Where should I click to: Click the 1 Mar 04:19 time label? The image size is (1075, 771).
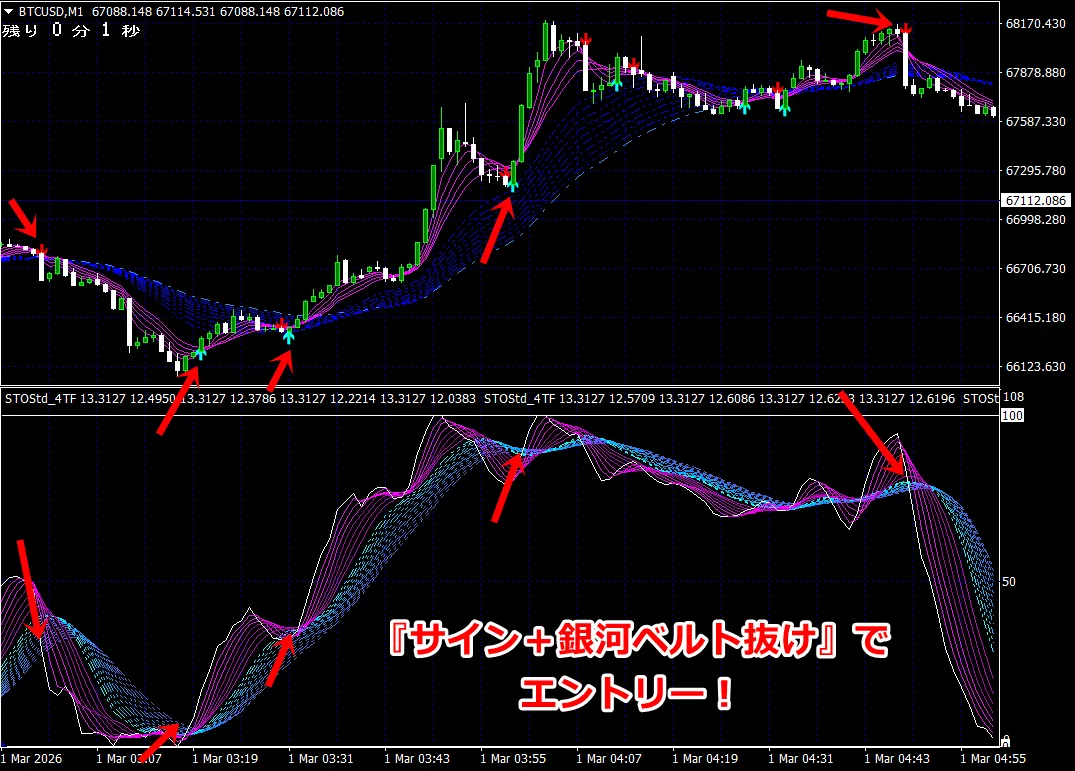pyautogui.click(x=705, y=759)
